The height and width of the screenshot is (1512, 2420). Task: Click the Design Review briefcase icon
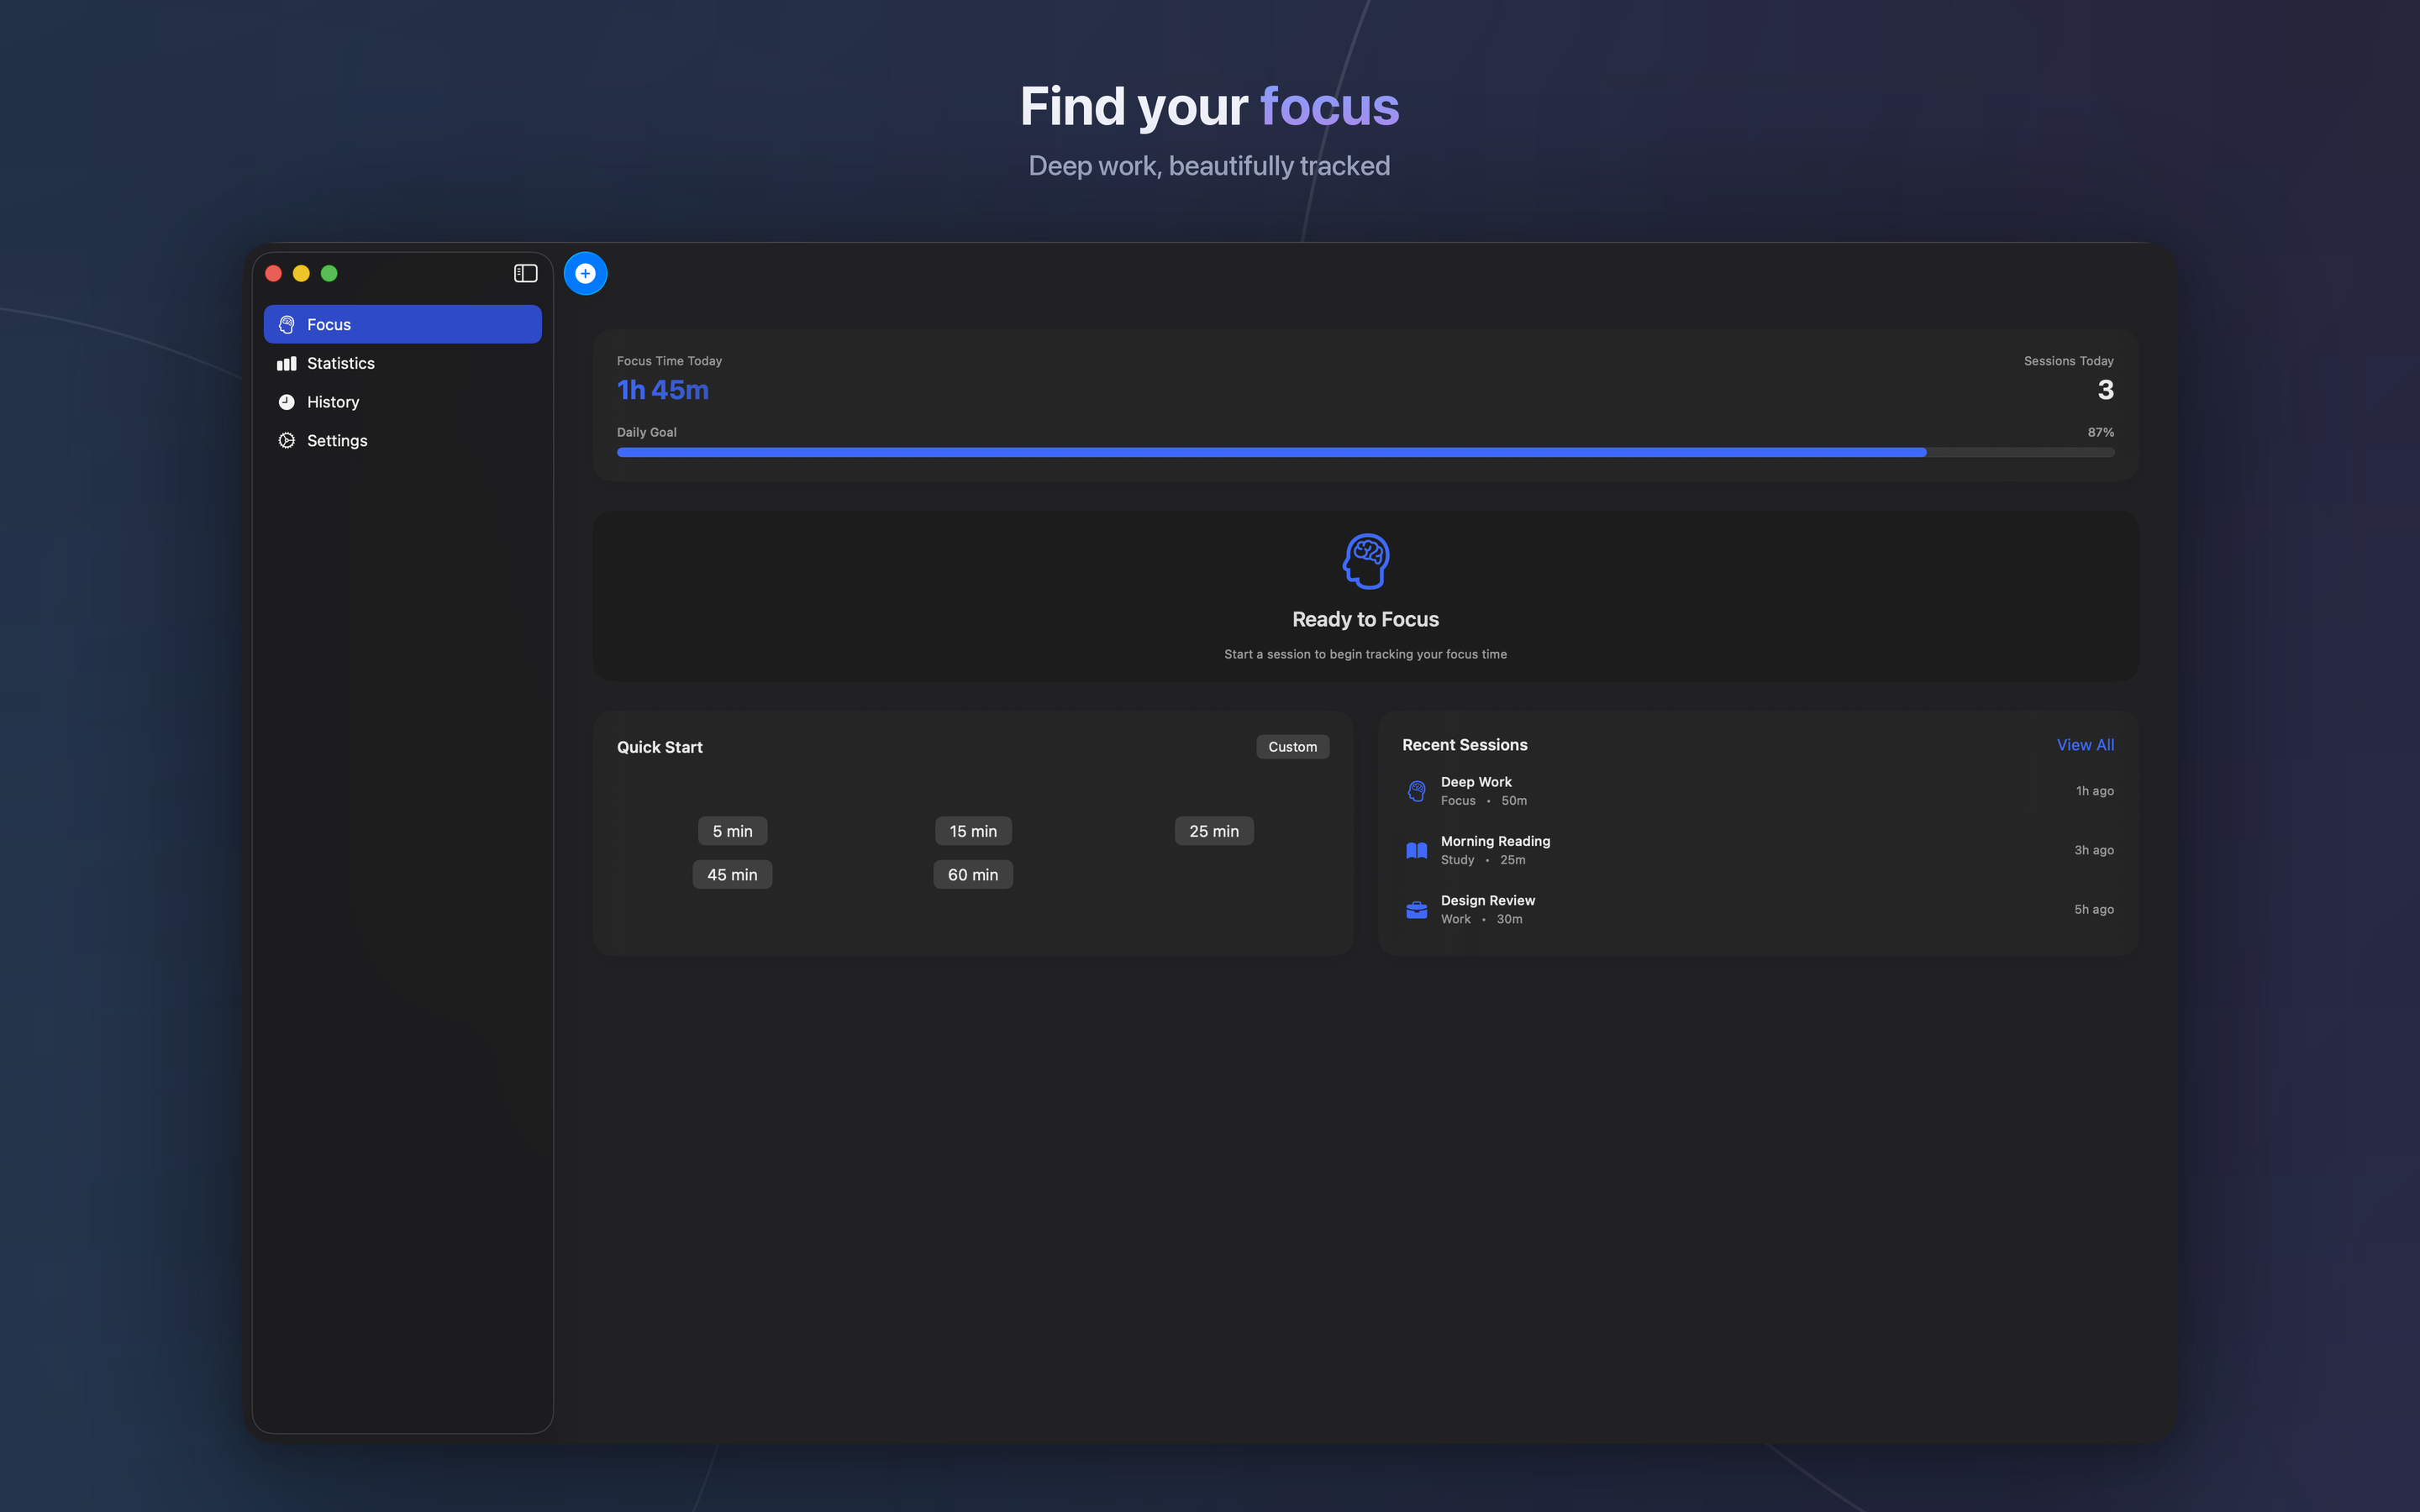click(1416, 910)
